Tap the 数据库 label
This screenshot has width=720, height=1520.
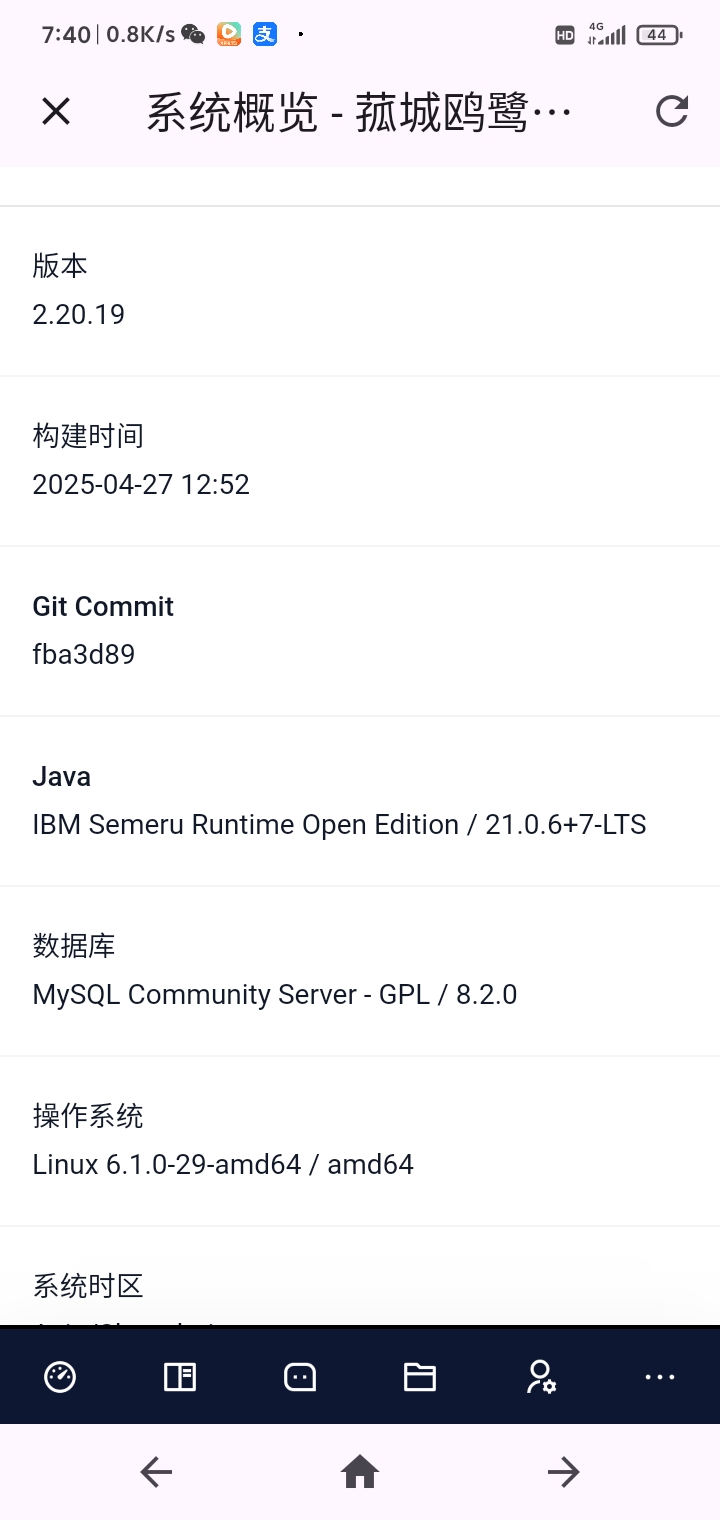(x=74, y=946)
